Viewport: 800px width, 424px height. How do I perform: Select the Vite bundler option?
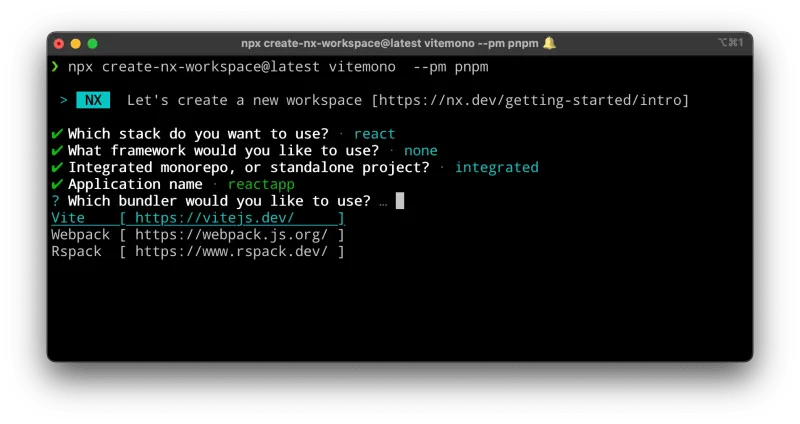pyautogui.click(x=68, y=218)
